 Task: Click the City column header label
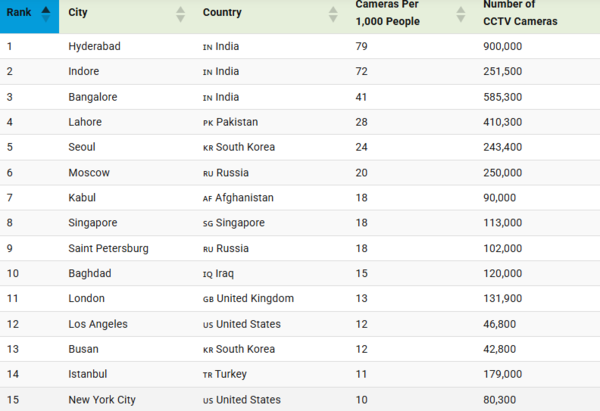pos(77,14)
